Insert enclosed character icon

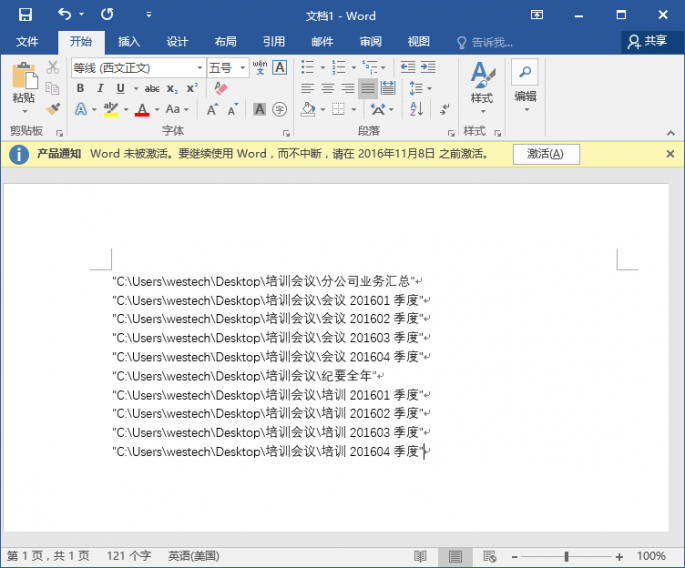[x=280, y=109]
